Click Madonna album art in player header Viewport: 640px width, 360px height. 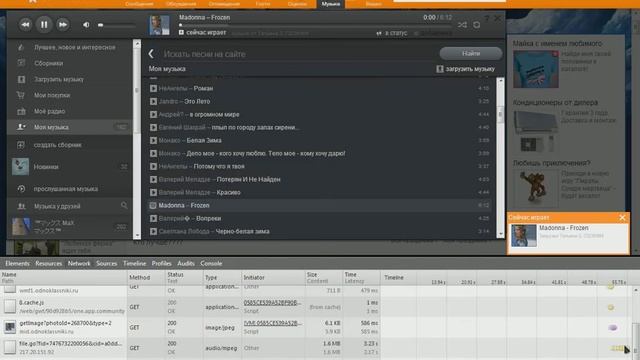[159, 25]
